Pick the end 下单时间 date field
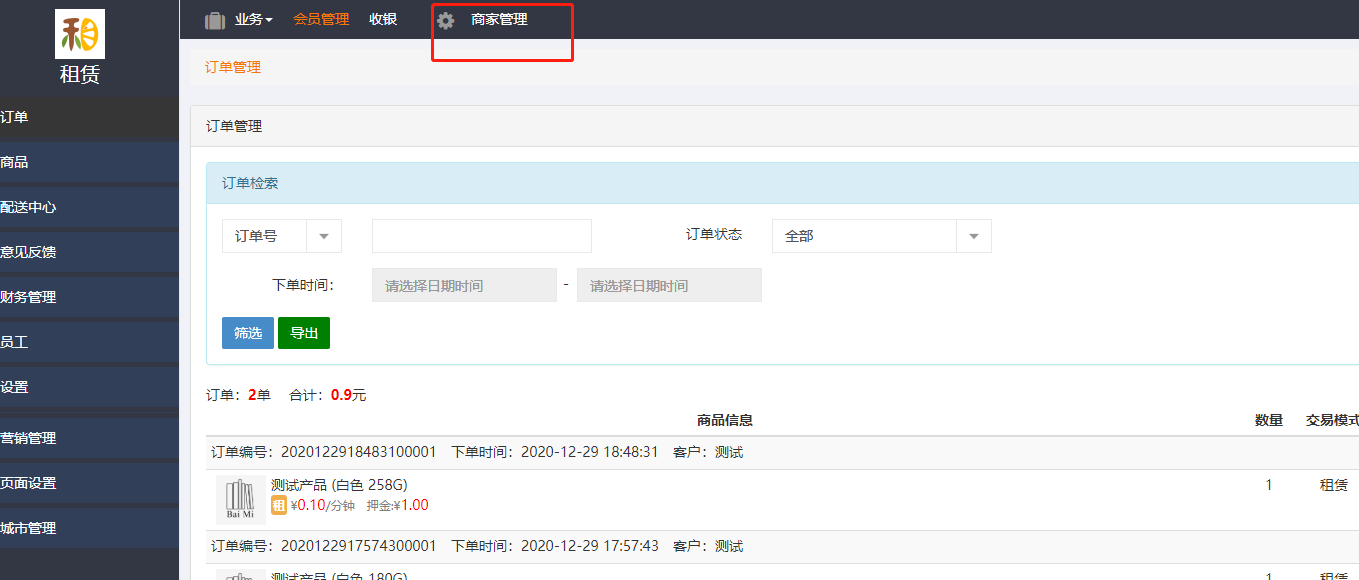Viewport: 1359px width, 580px height. [x=669, y=285]
